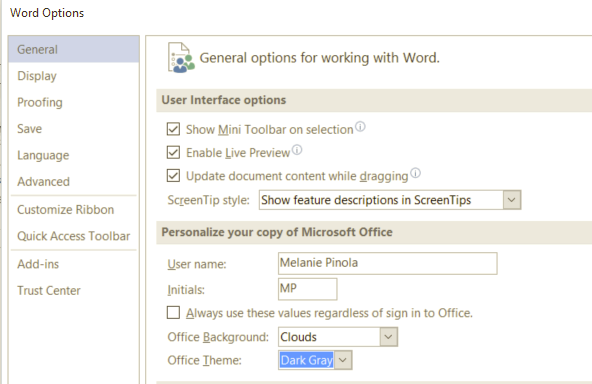Disable Enable Live Preview checkbox
The image size is (592, 384).
pos(173,153)
